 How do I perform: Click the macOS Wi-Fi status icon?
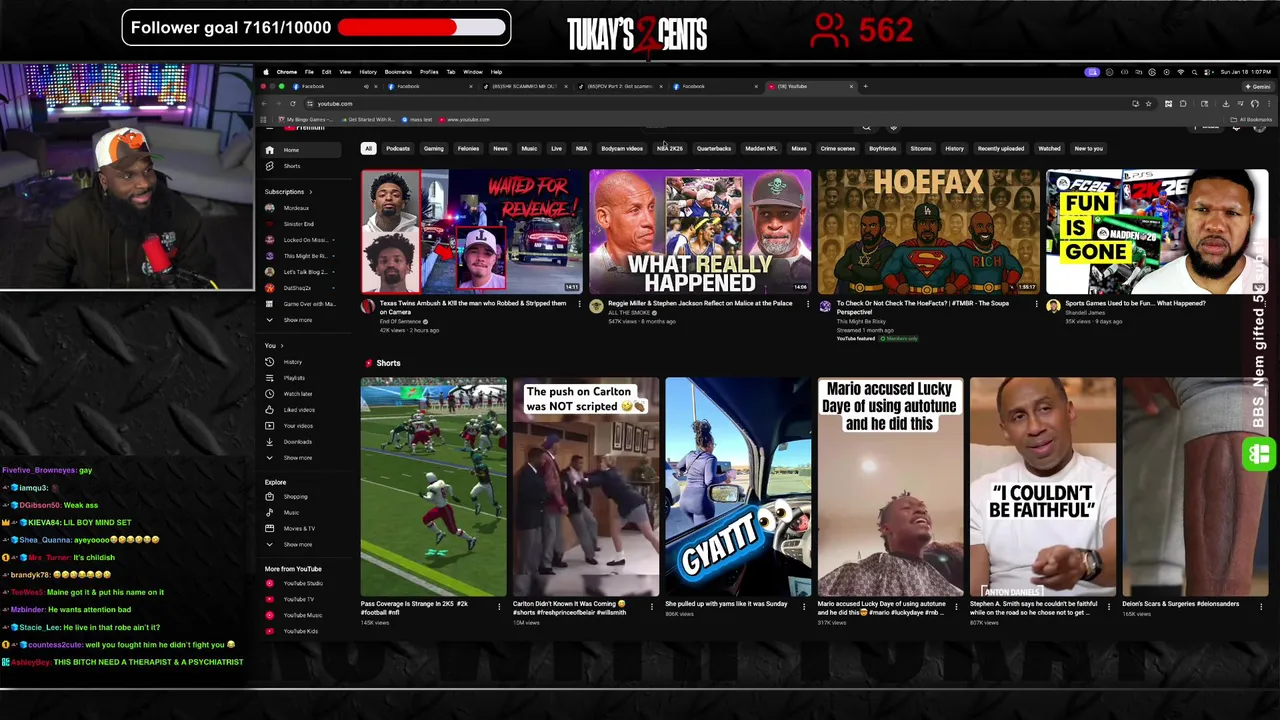click(1181, 72)
